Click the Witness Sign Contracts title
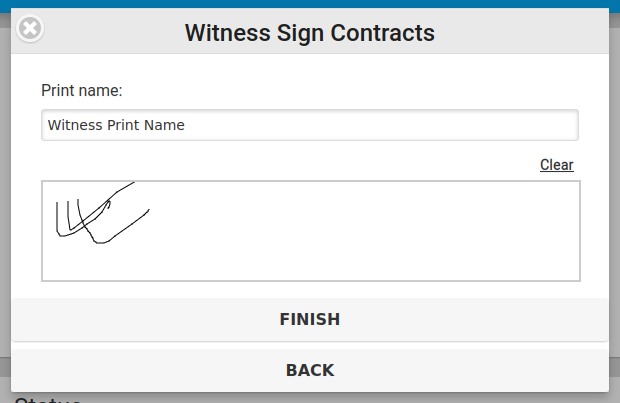 pyautogui.click(x=310, y=33)
